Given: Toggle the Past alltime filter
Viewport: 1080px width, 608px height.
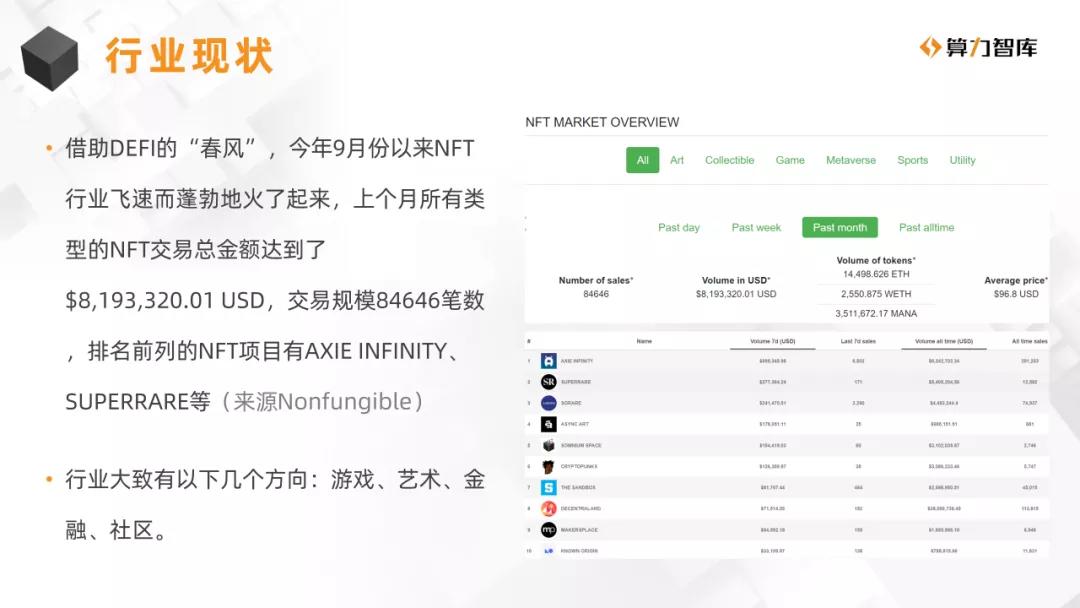Looking at the screenshot, I should pos(927,226).
